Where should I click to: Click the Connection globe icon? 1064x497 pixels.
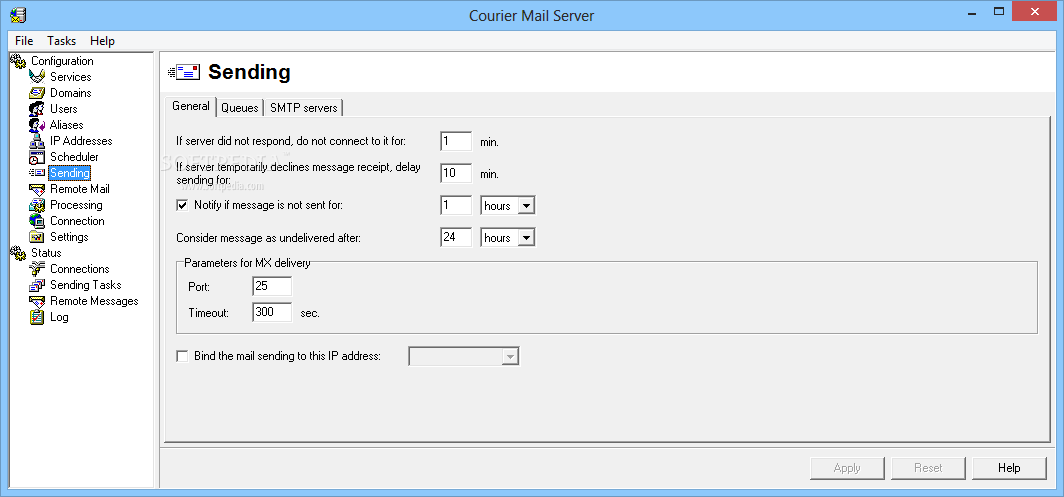point(37,221)
